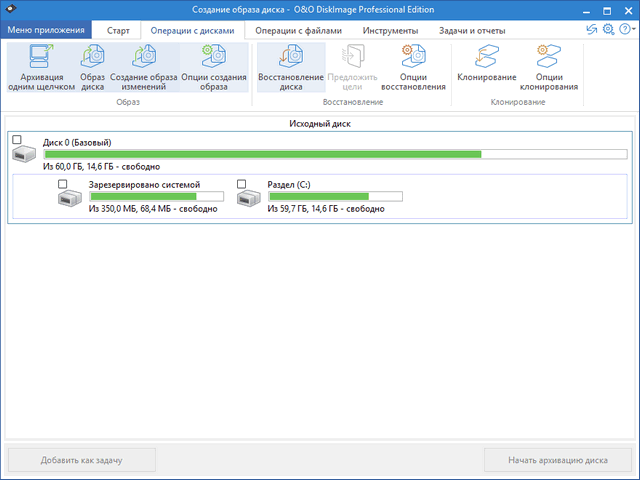
Task: Click the Диск 0 usage bar
Action: point(336,154)
